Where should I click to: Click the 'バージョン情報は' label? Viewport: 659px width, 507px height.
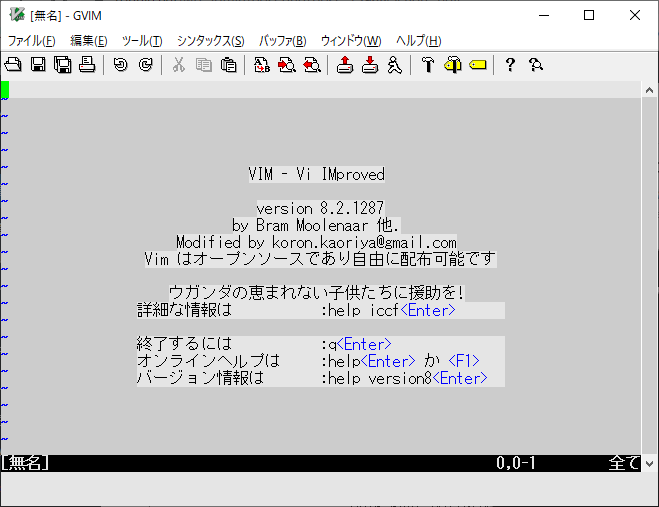(200, 378)
